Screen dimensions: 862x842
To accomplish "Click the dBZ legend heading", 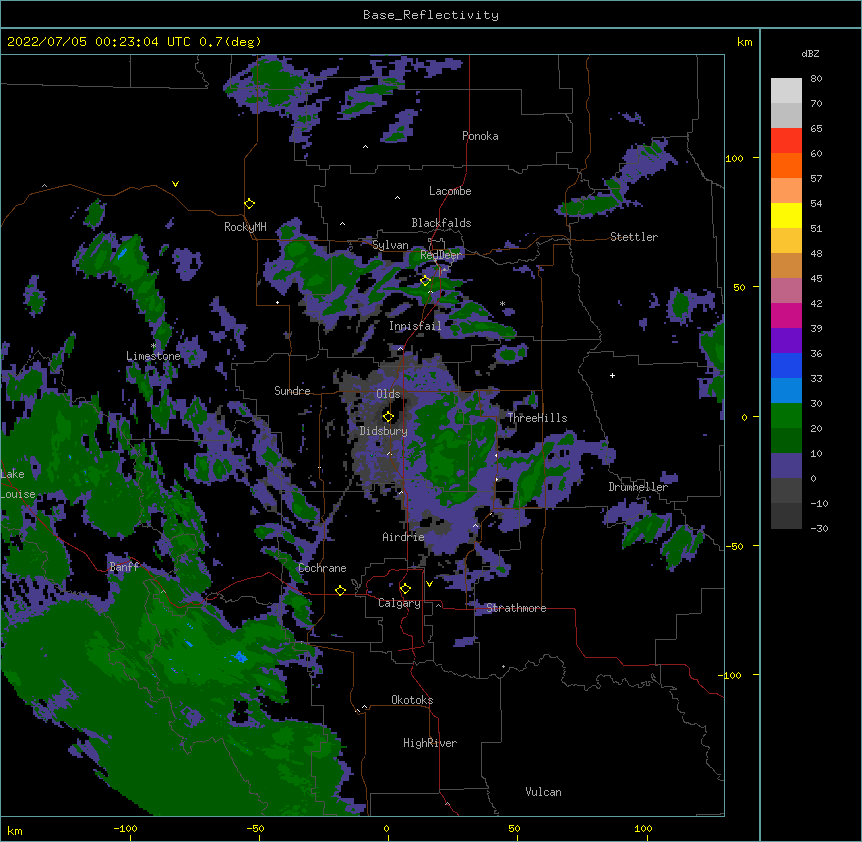I will pos(810,54).
